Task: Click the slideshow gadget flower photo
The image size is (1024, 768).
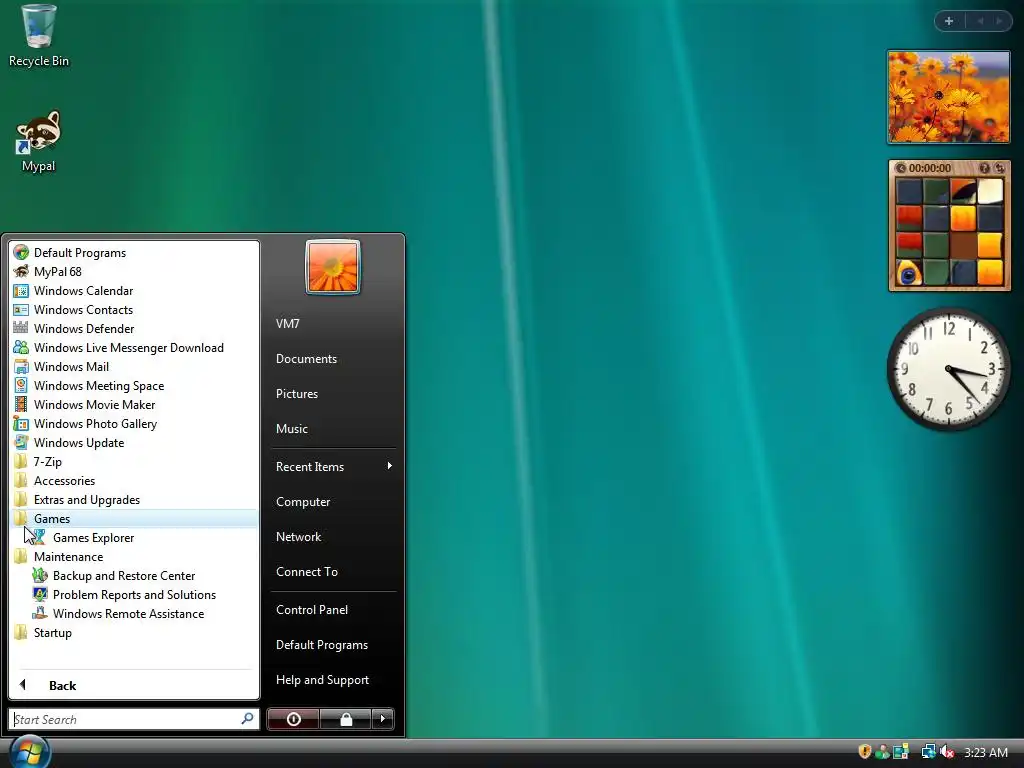Action: click(x=949, y=97)
